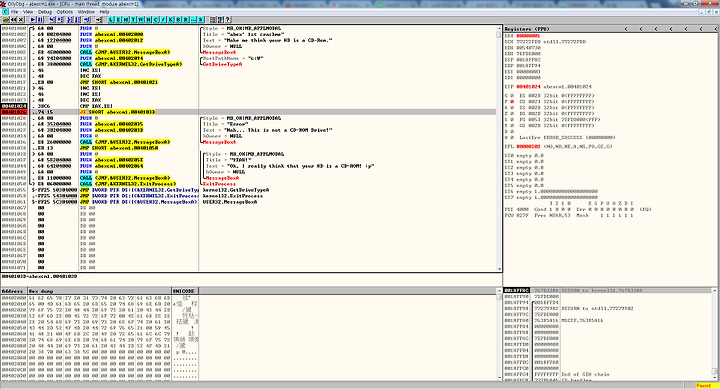Click the Step into toolbar icon

52,20
